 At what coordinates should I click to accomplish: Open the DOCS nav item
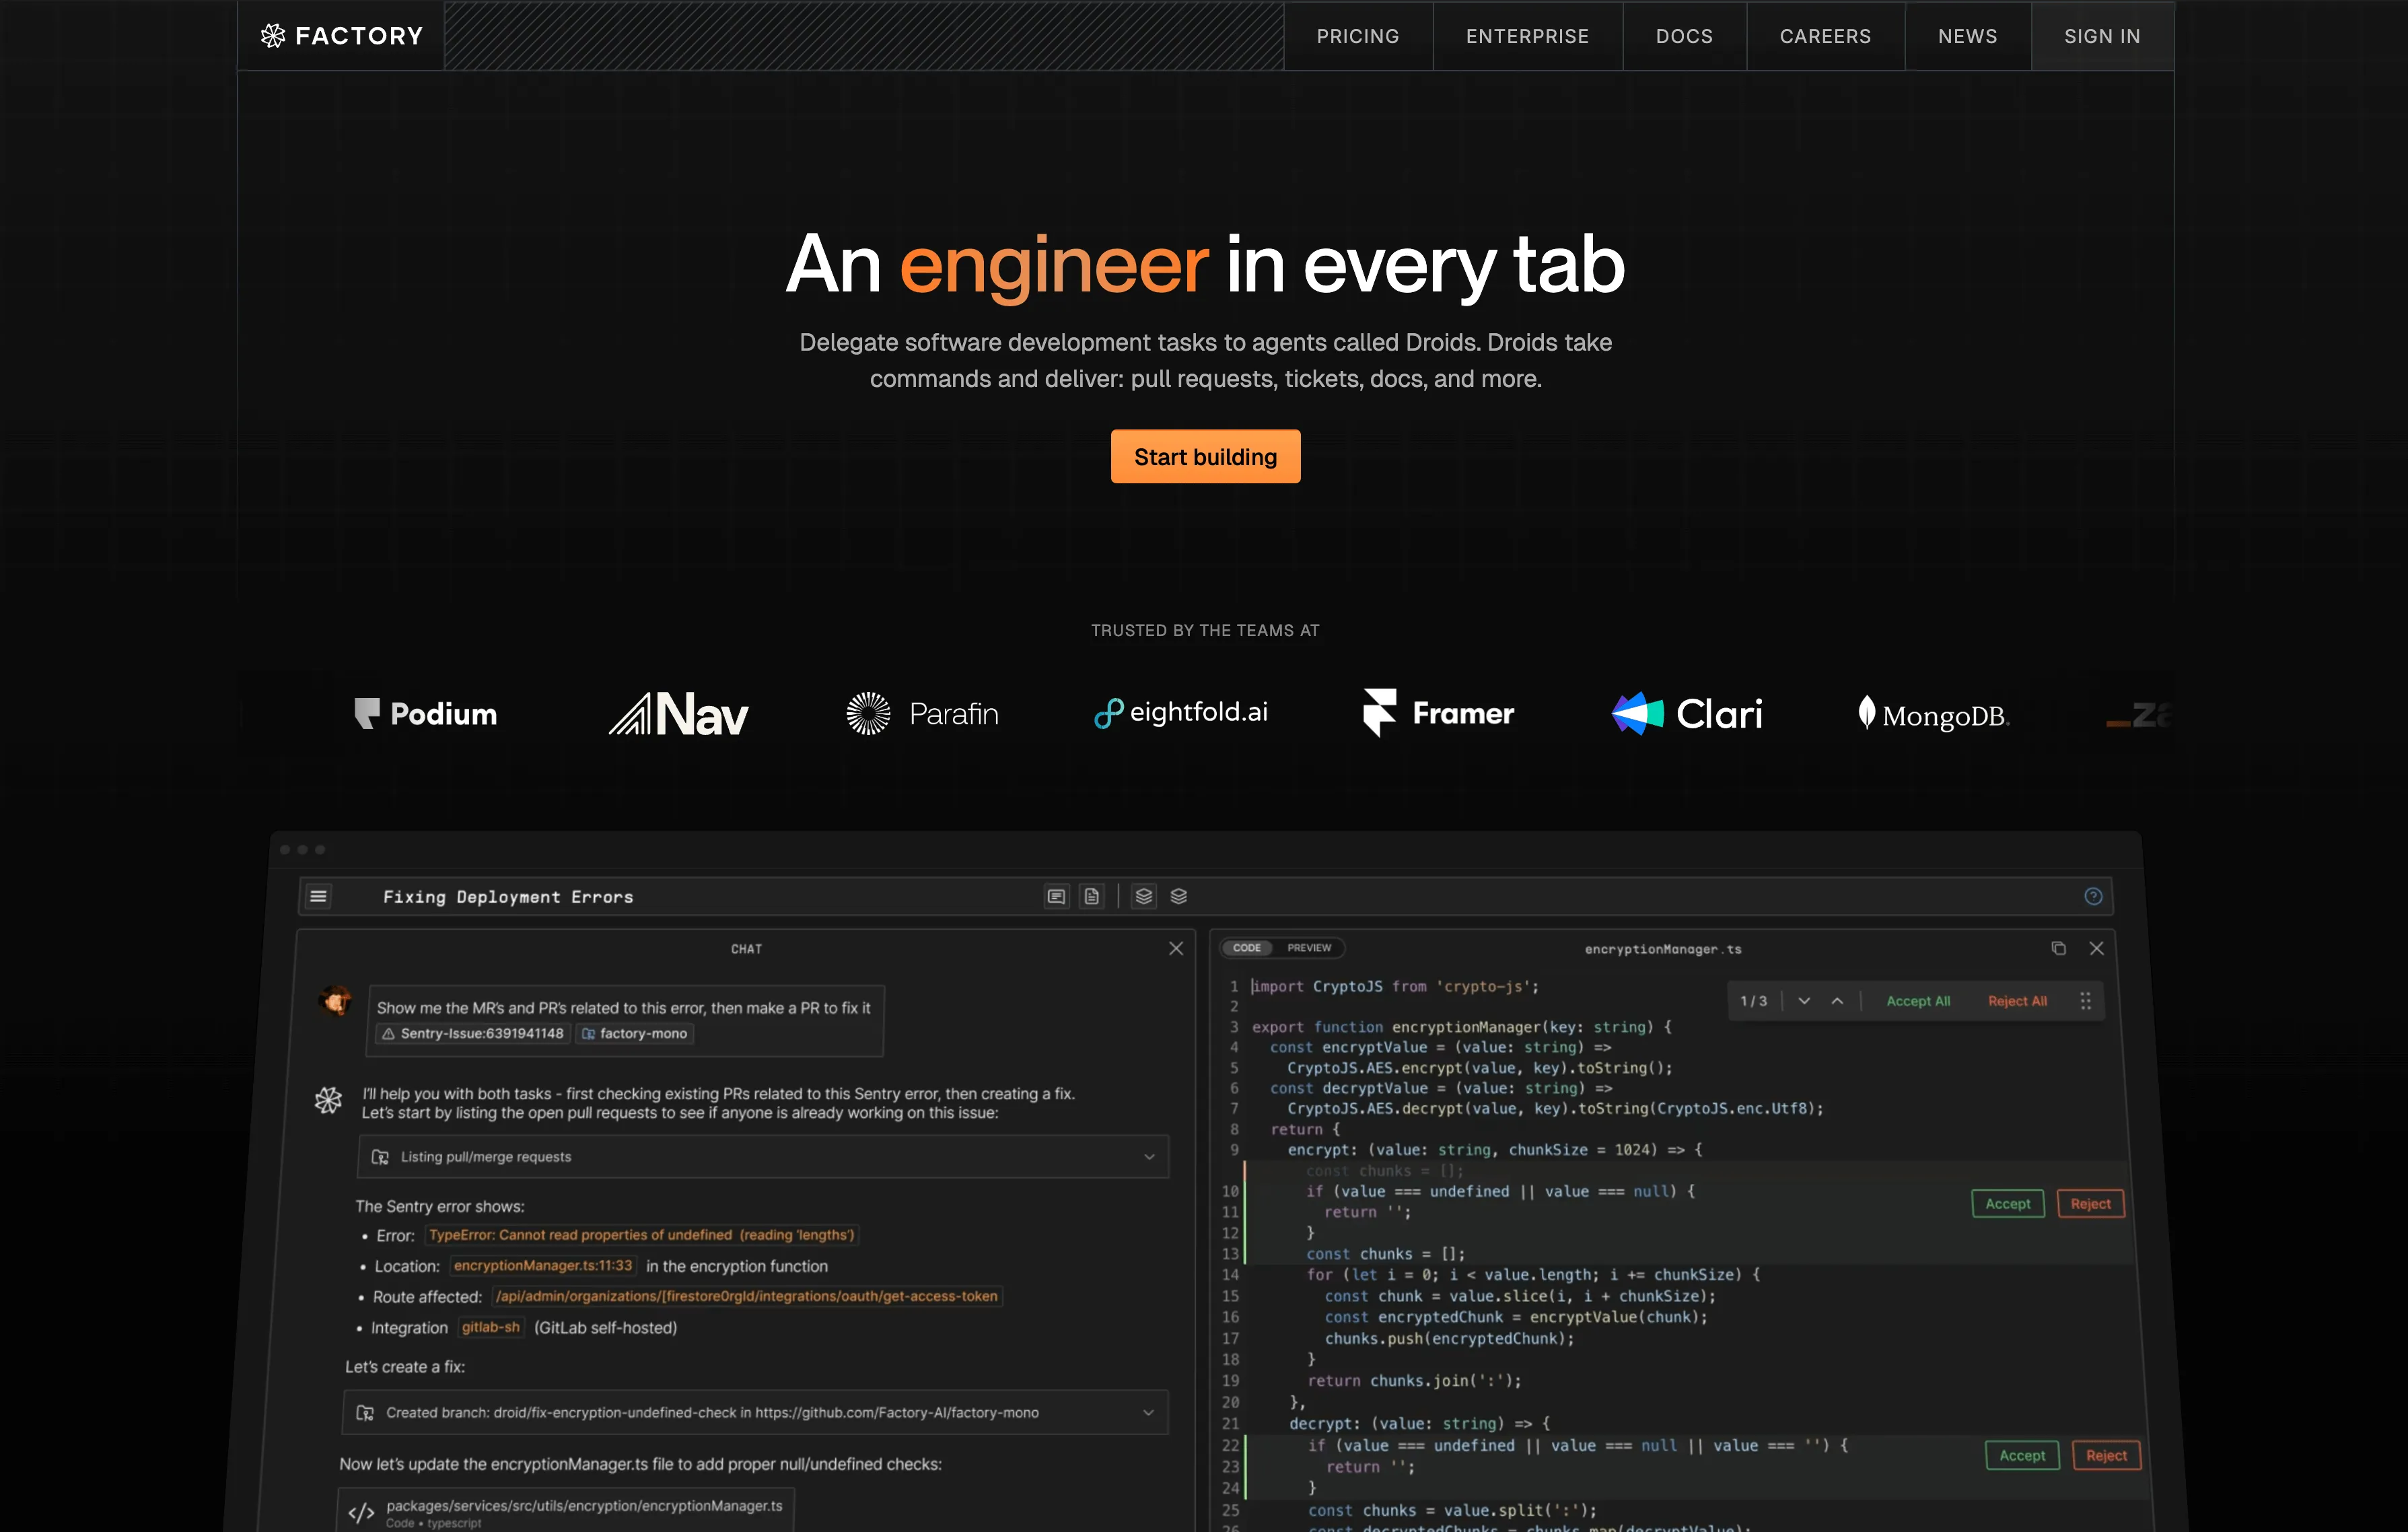pos(1684,36)
